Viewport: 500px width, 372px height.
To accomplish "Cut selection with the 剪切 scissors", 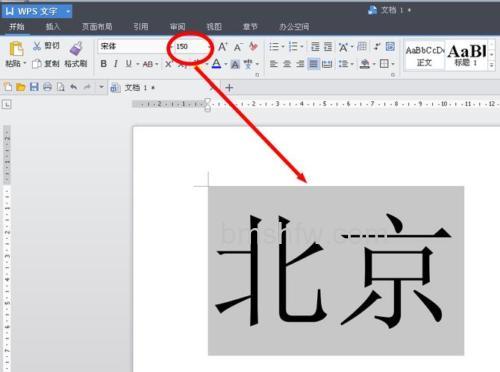I will pyautogui.click(x=46, y=46).
